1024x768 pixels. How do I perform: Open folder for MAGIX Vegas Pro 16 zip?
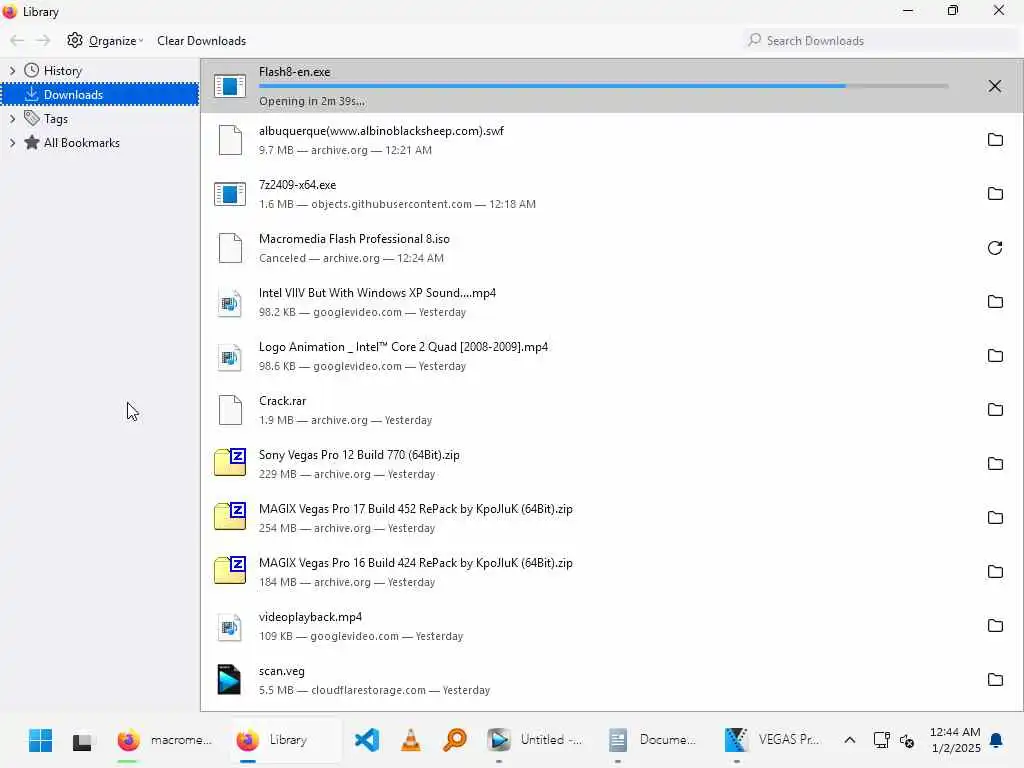pyautogui.click(x=995, y=572)
